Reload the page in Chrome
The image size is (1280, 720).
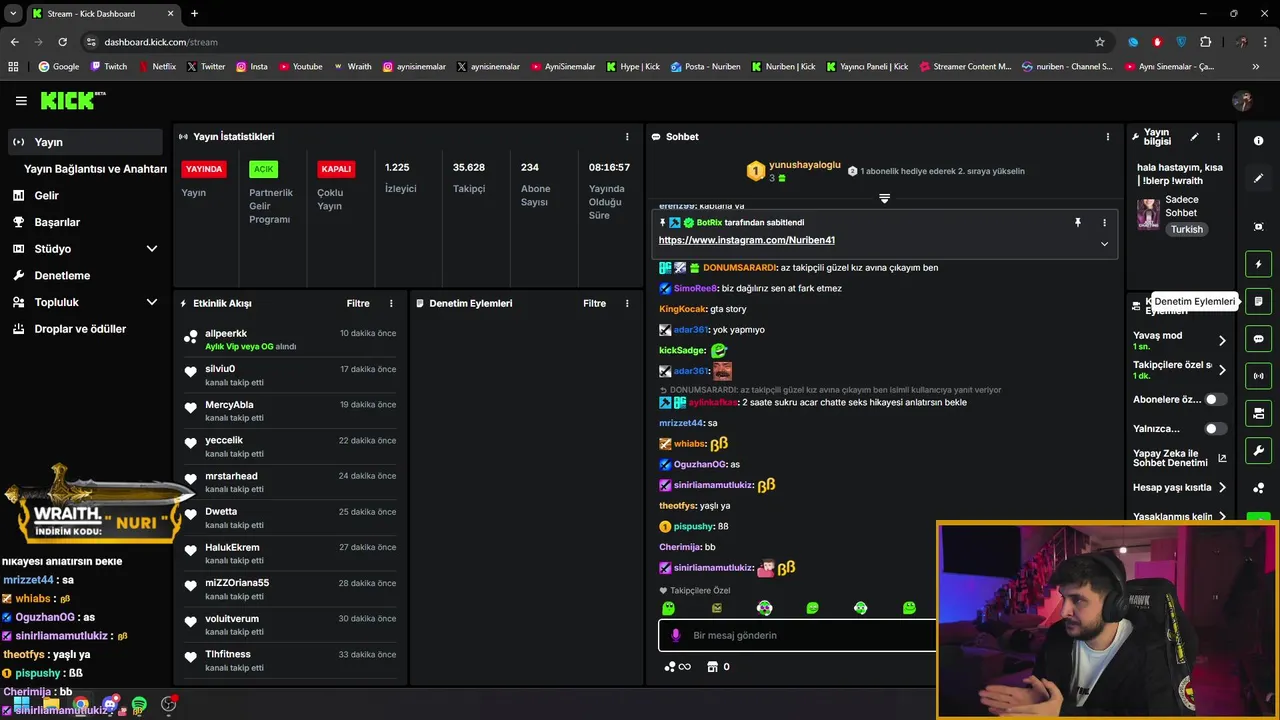62,42
